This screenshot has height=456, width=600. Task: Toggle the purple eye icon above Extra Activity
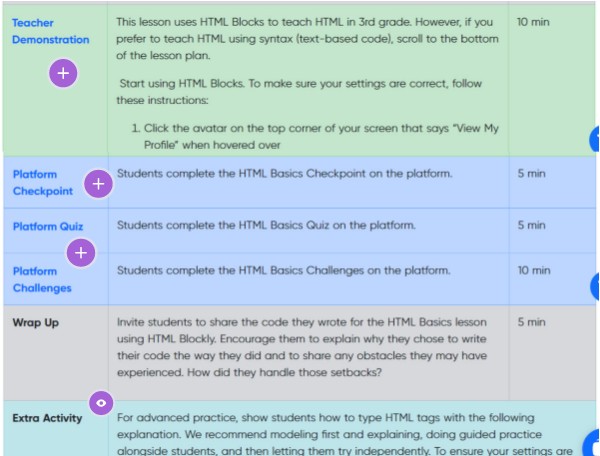(100, 402)
